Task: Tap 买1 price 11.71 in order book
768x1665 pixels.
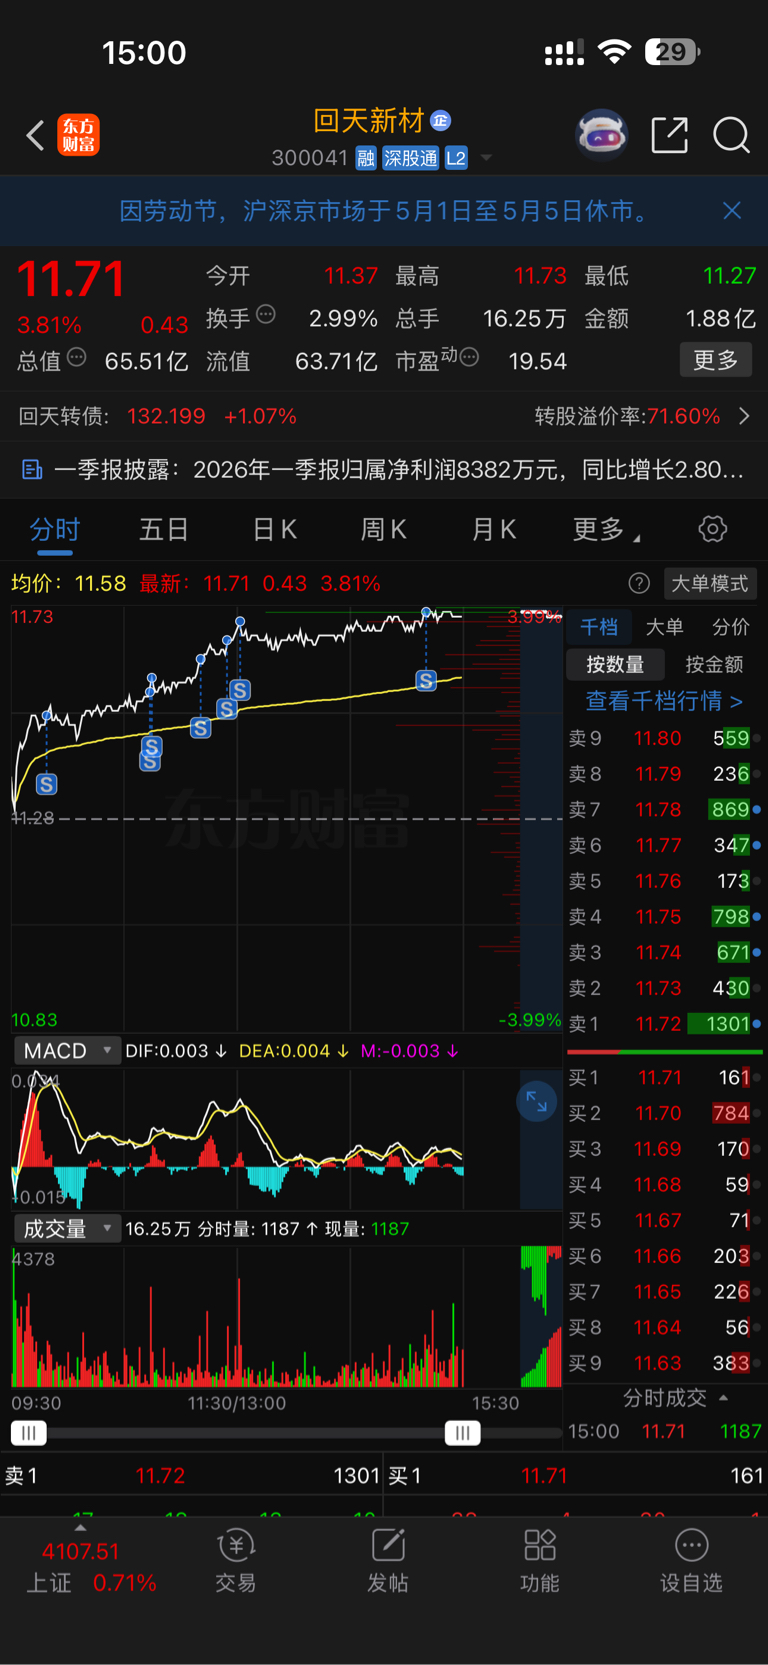Action: pos(658,1077)
